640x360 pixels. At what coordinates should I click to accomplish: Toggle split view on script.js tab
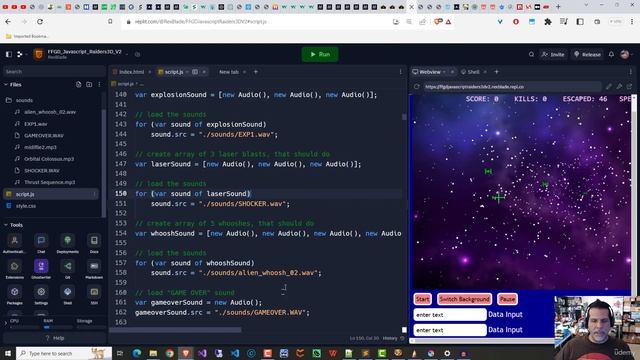click(x=195, y=72)
